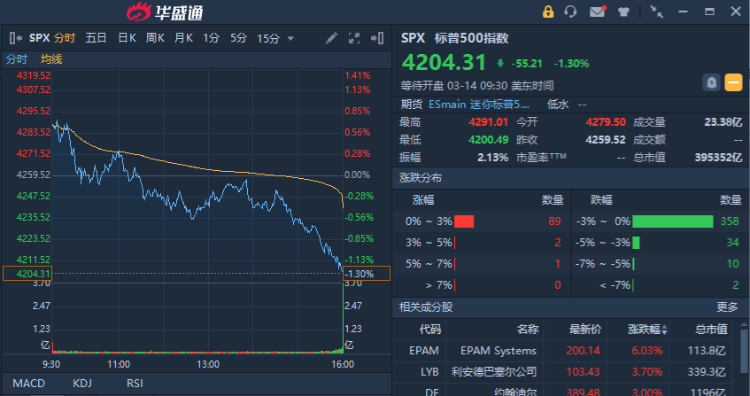This screenshot has width=750, height=396.
Task: Select the MACD indicator button
Action: (x=29, y=383)
